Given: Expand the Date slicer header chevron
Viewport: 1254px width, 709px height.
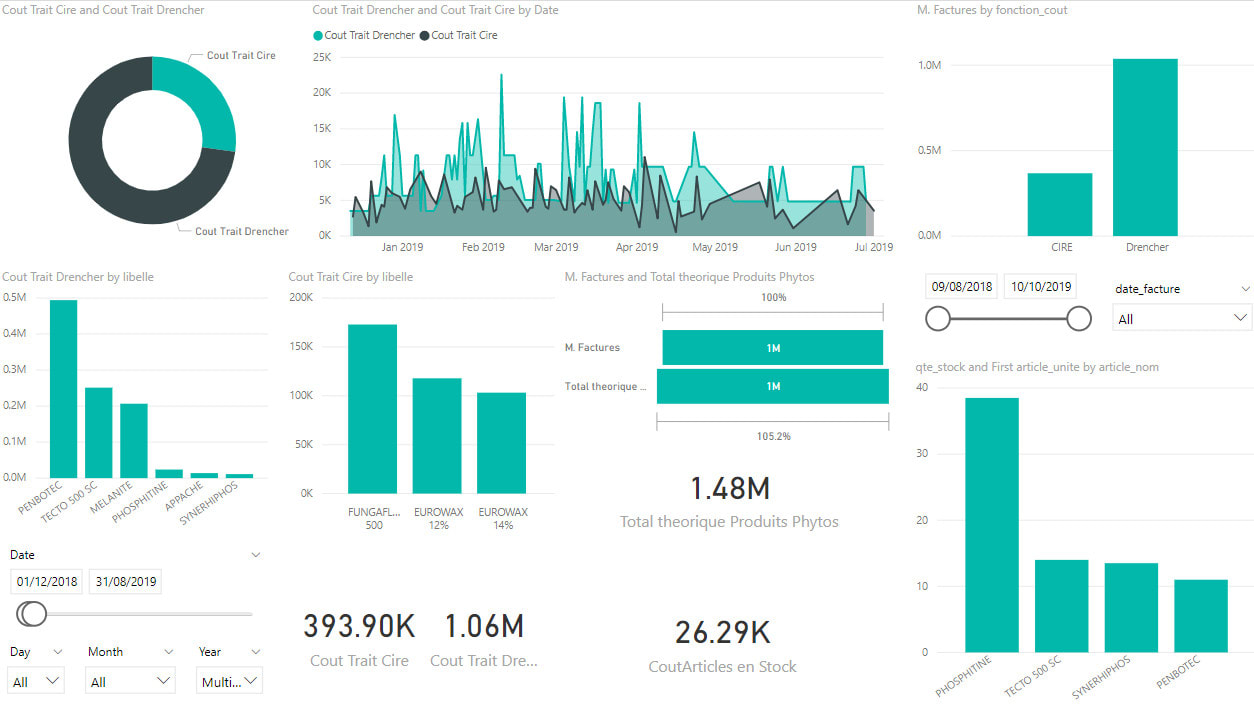Looking at the screenshot, I should pyautogui.click(x=256, y=555).
